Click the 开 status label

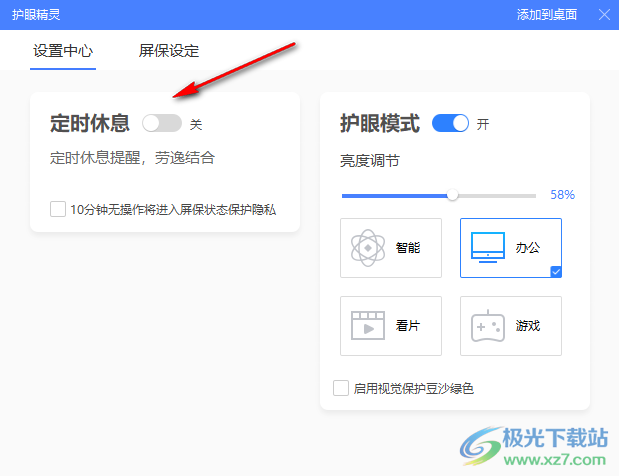483,124
